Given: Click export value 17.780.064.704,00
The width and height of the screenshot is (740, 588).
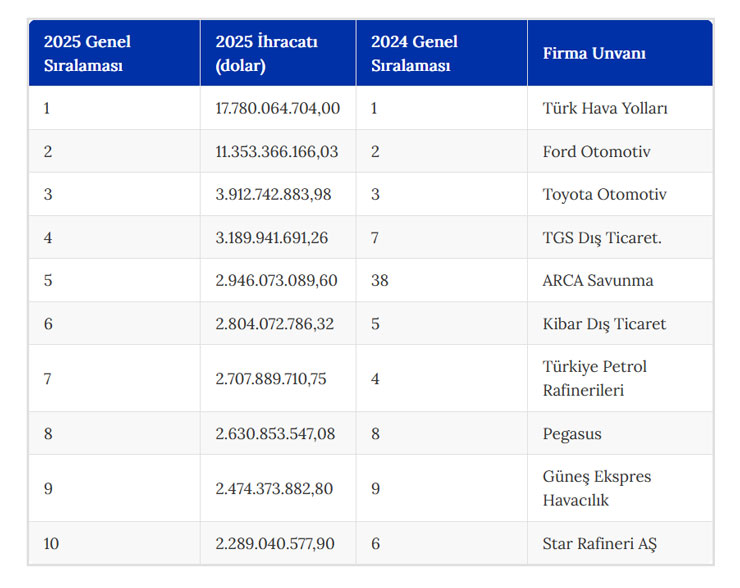Looking at the screenshot, I should click(x=278, y=108).
